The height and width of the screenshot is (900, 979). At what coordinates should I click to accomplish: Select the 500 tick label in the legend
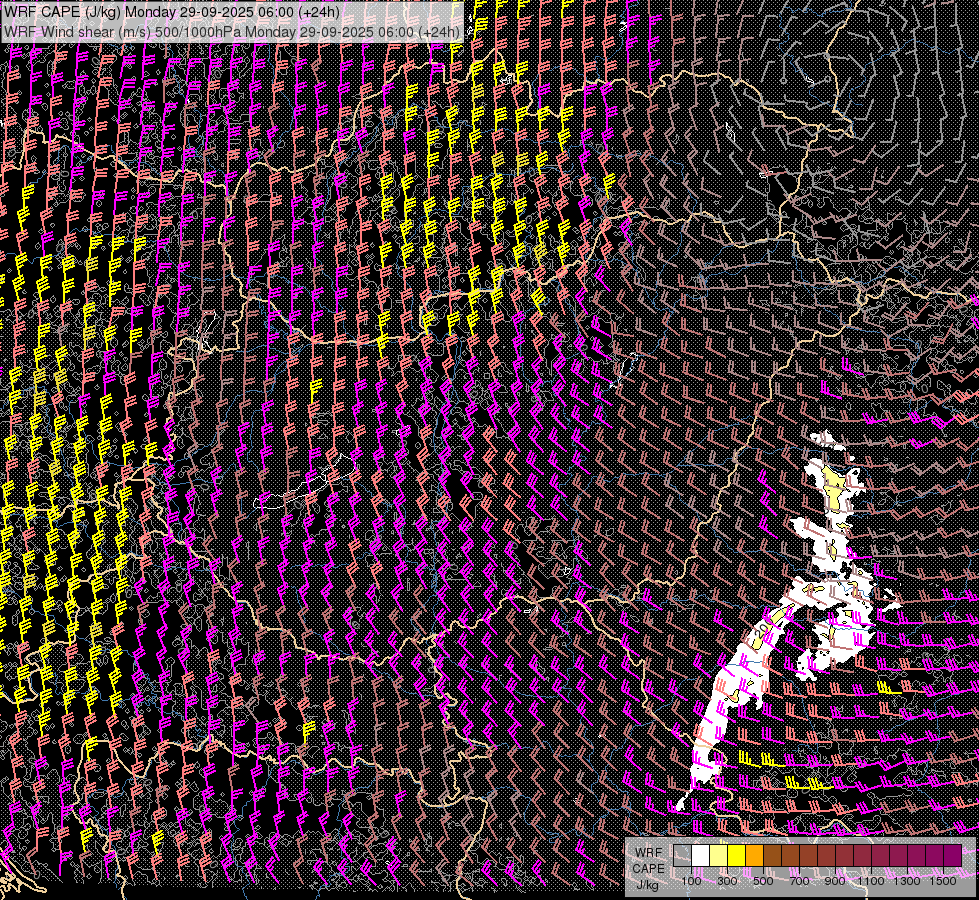point(763,881)
